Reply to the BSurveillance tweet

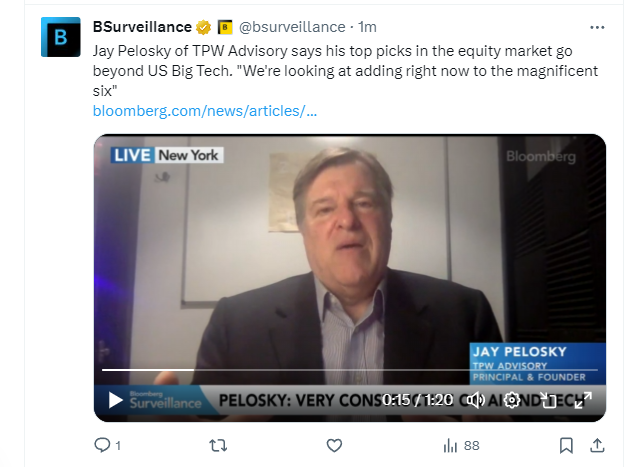[x=102, y=445]
